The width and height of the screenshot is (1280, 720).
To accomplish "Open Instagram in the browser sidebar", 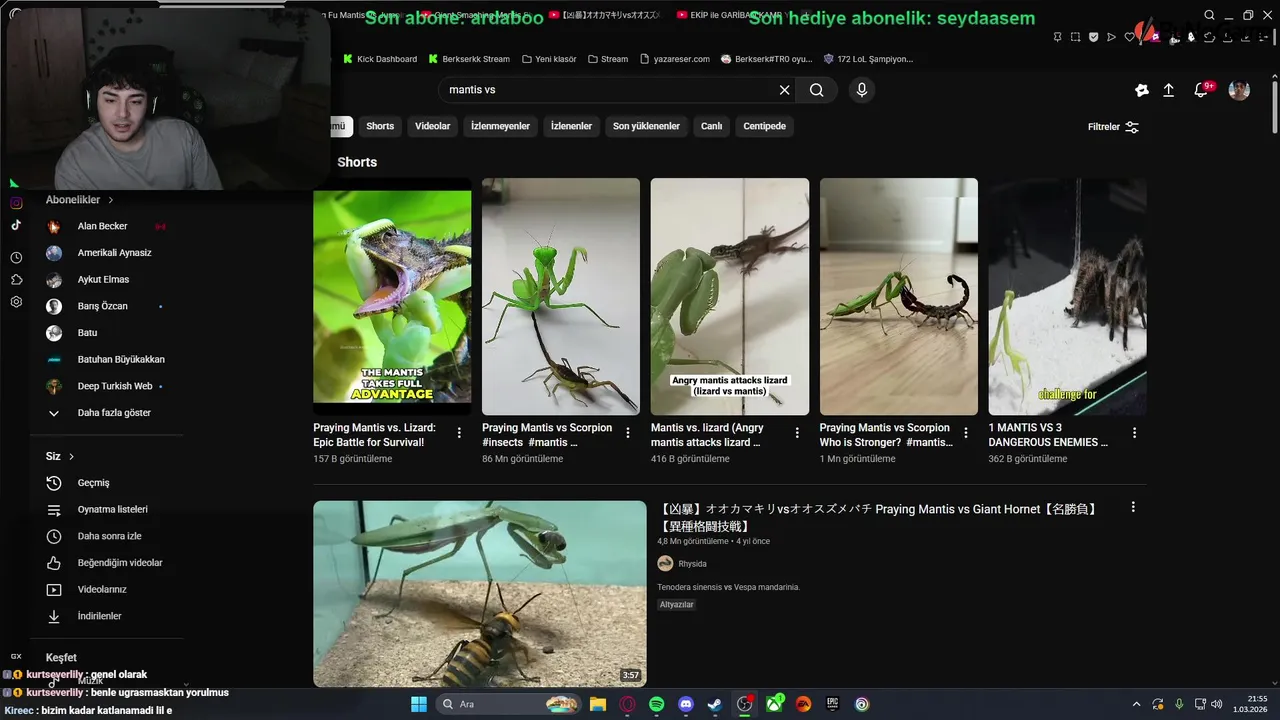I will pyautogui.click(x=16, y=203).
